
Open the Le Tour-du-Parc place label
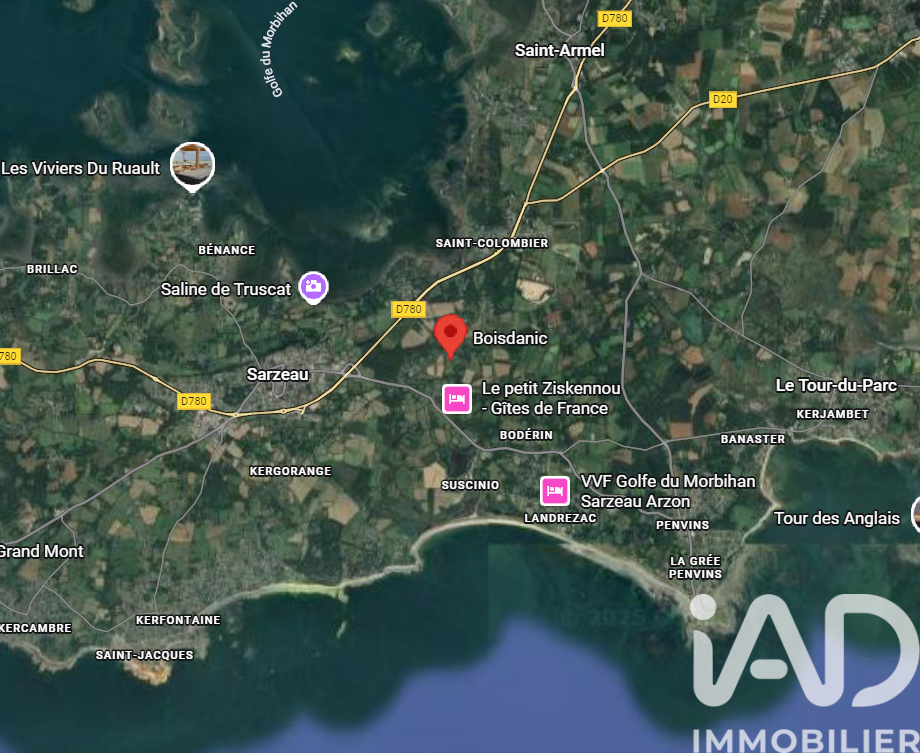tap(836, 385)
